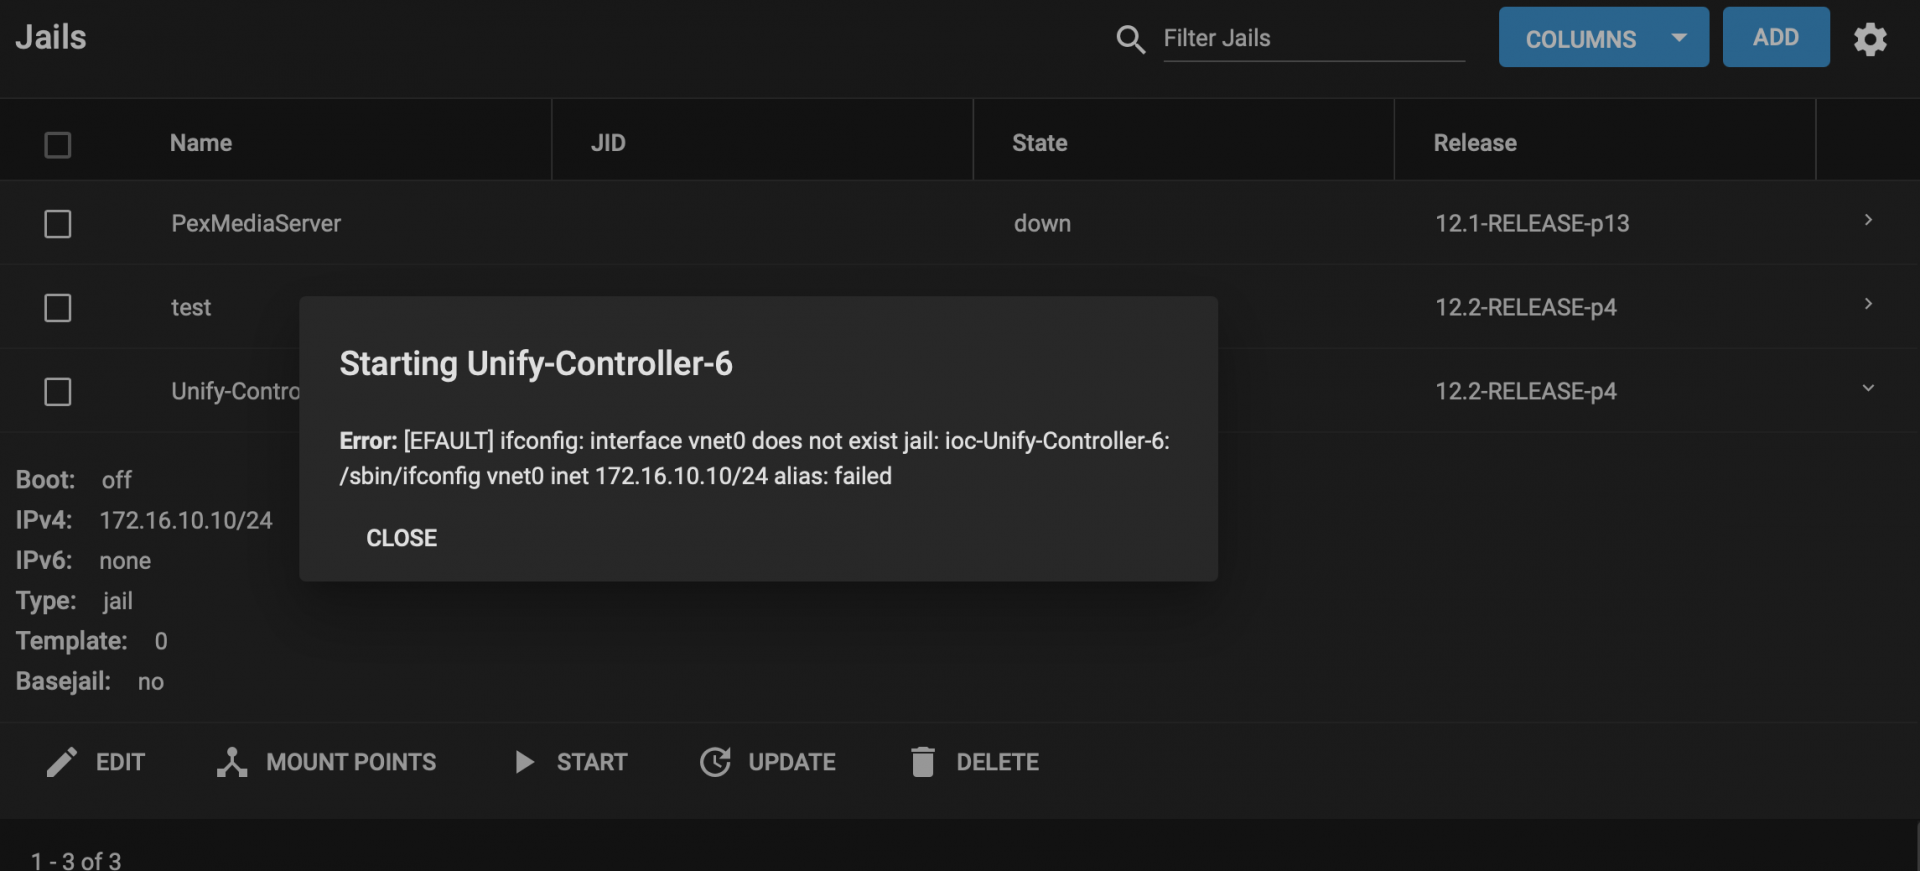This screenshot has height=871, width=1920.
Task: Click the PexMediaServer jail name
Action: (256, 224)
